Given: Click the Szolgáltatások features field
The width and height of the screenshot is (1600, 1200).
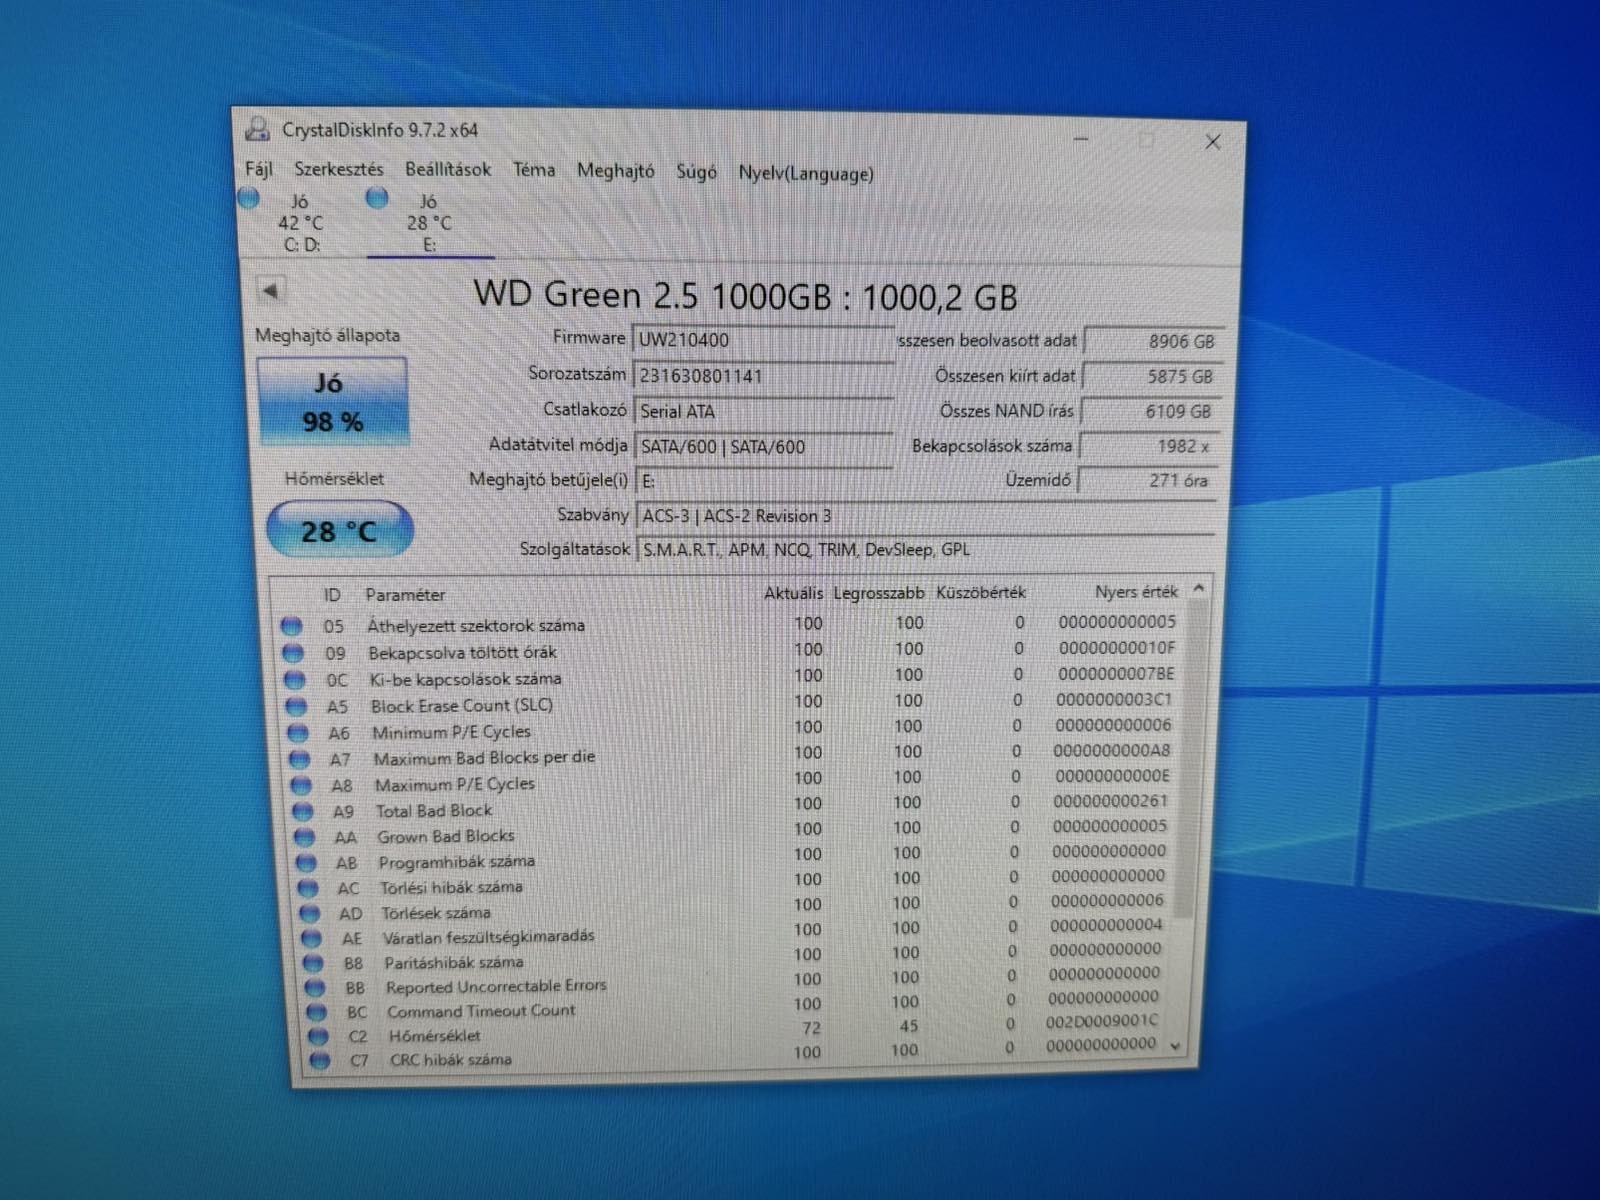Looking at the screenshot, I should 926,549.
